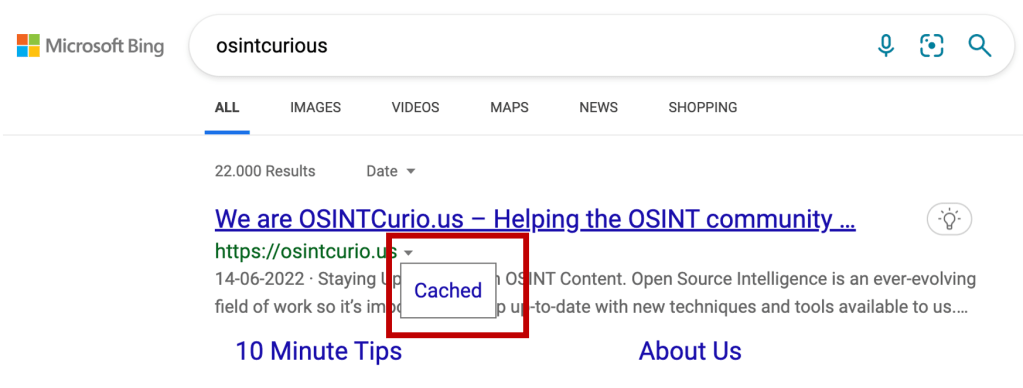Open the We are OSINTCurio.us result title
This screenshot has width=1023, height=388.
(x=535, y=220)
